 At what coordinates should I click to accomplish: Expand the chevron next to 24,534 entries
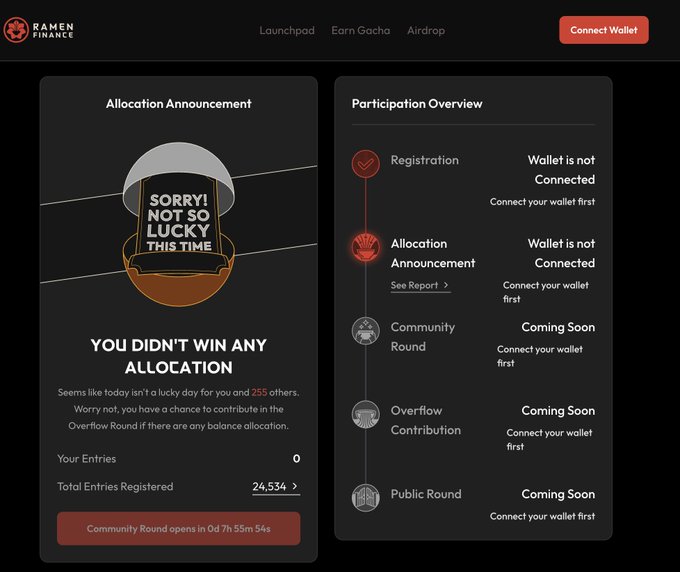(x=295, y=486)
